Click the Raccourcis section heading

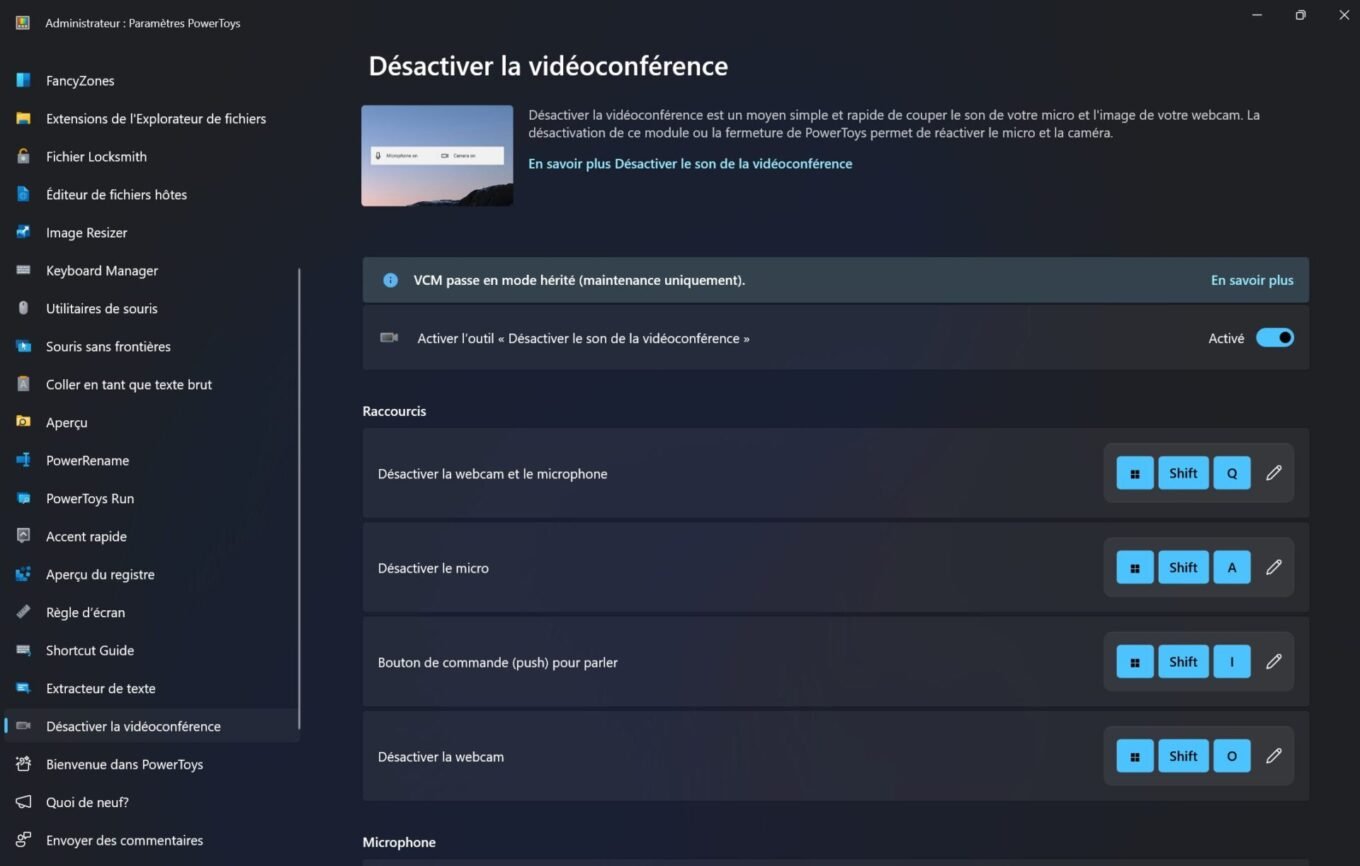(394, 411)
